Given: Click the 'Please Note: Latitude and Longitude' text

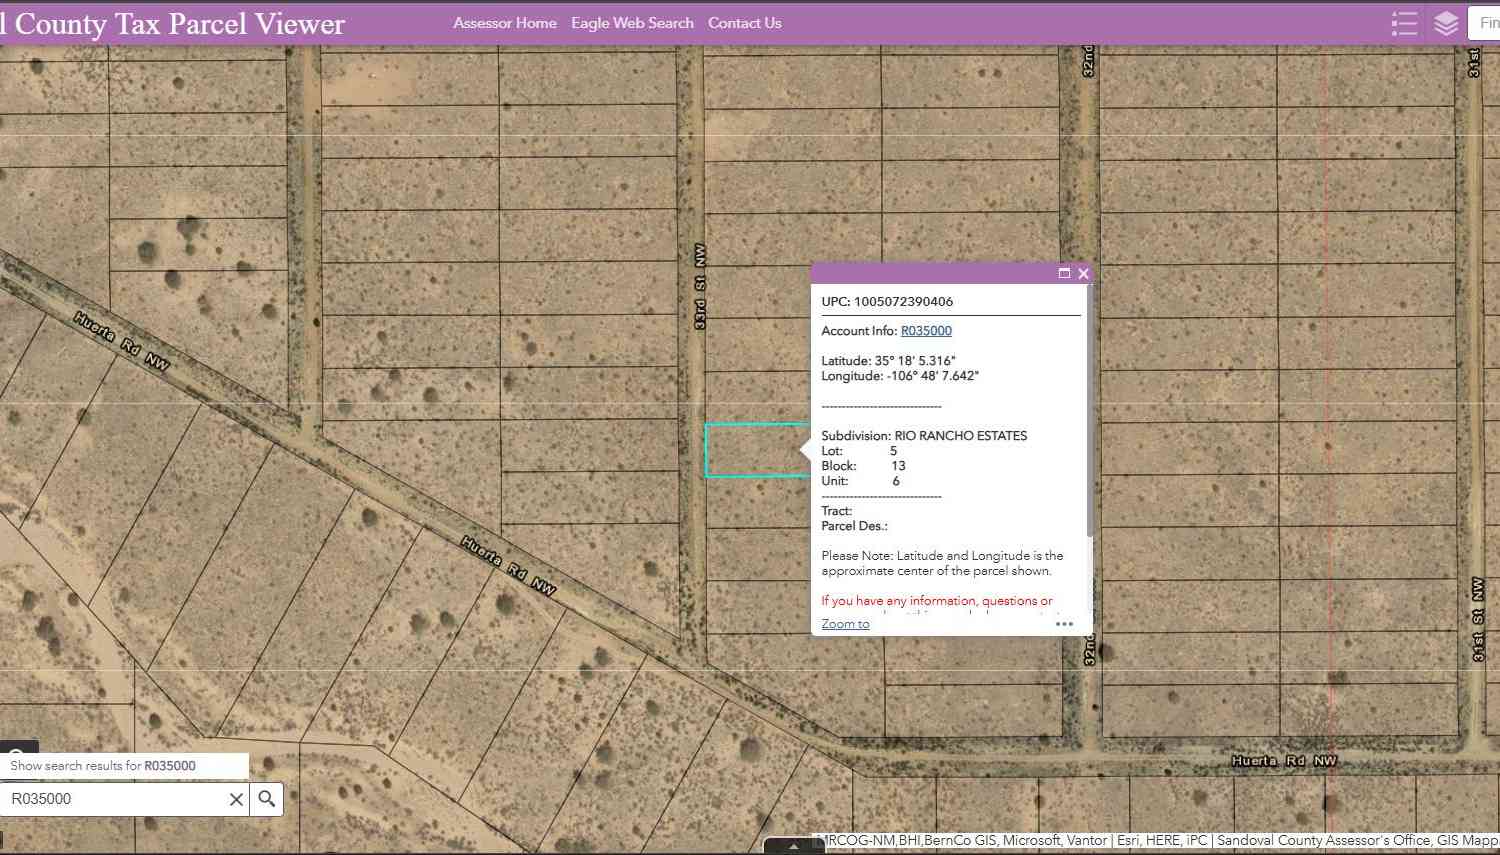Looking at the screenshot, I should click(x=942, y=563).
